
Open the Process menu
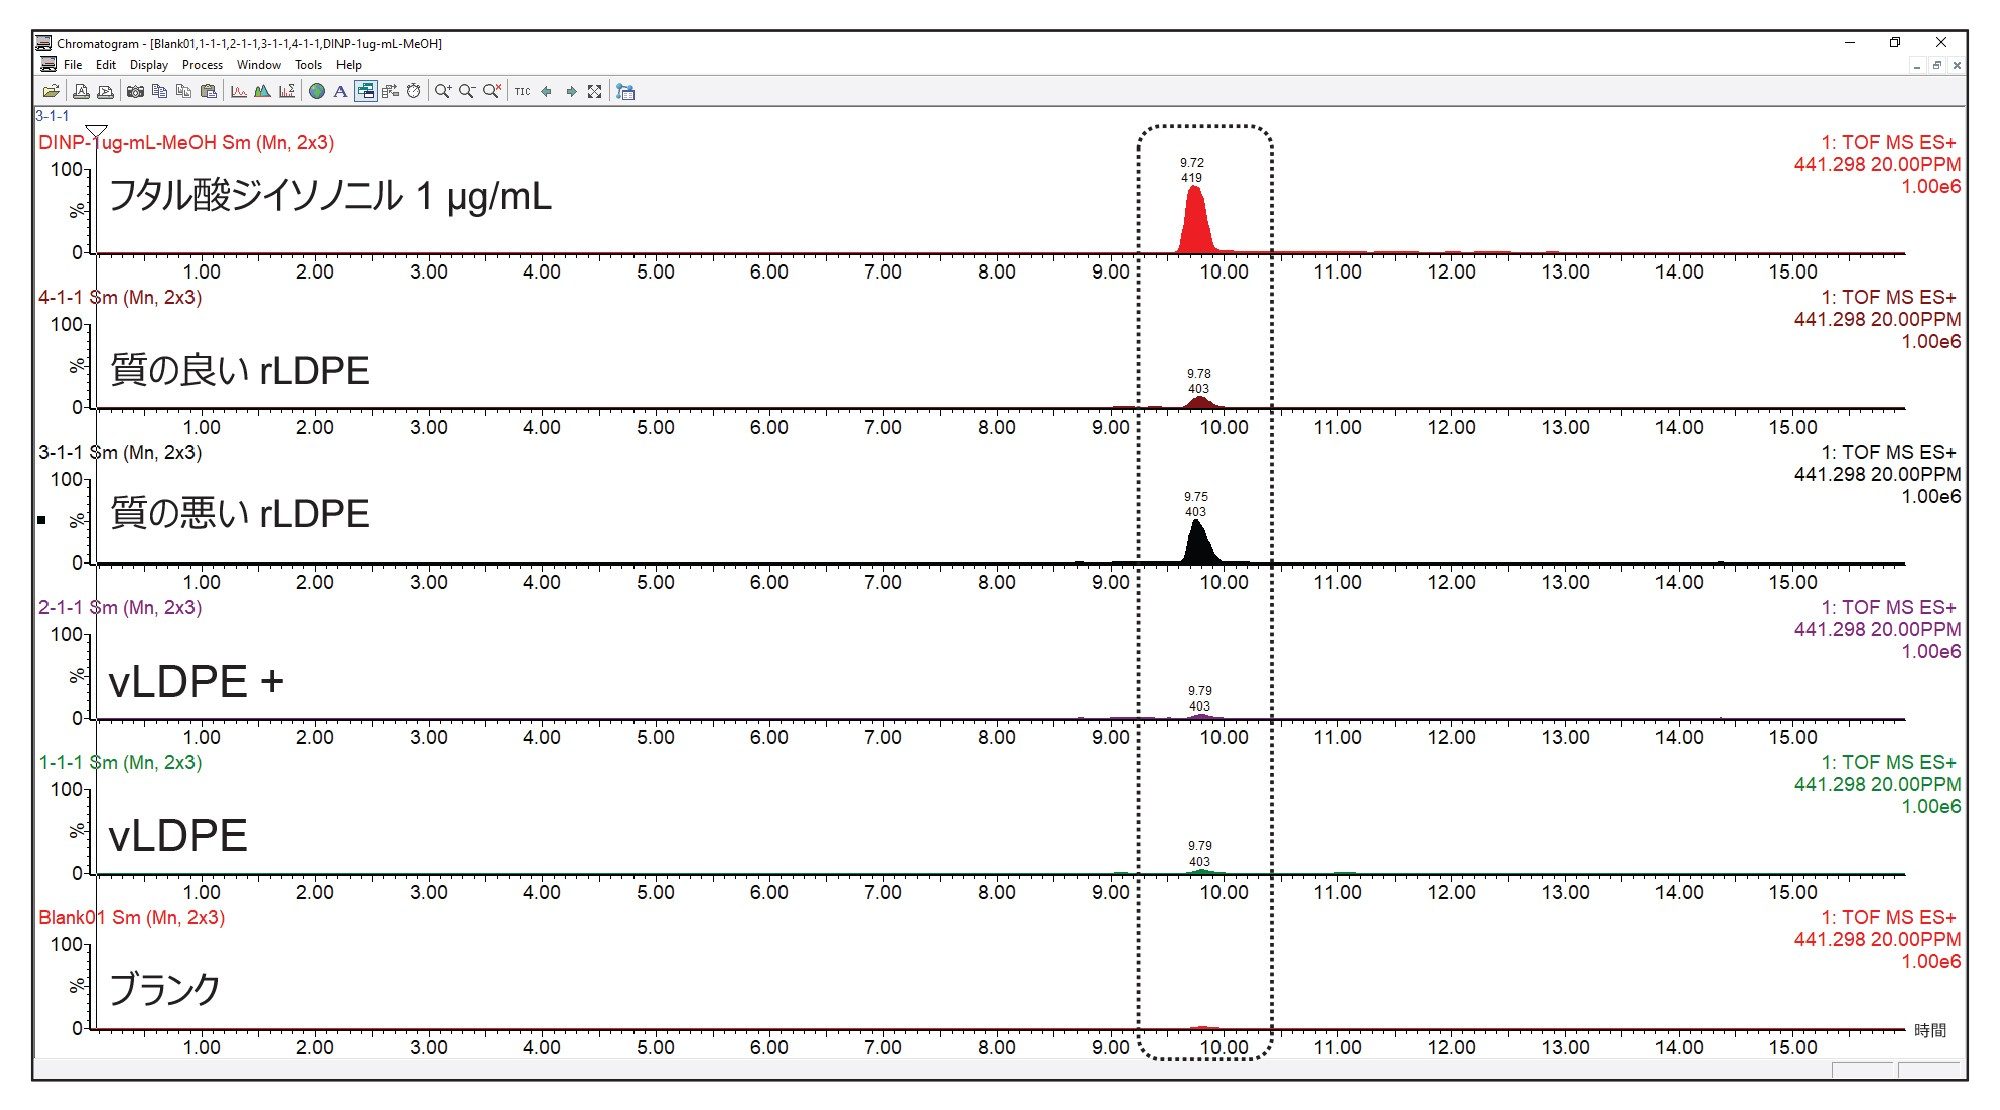tap(202, 65)
